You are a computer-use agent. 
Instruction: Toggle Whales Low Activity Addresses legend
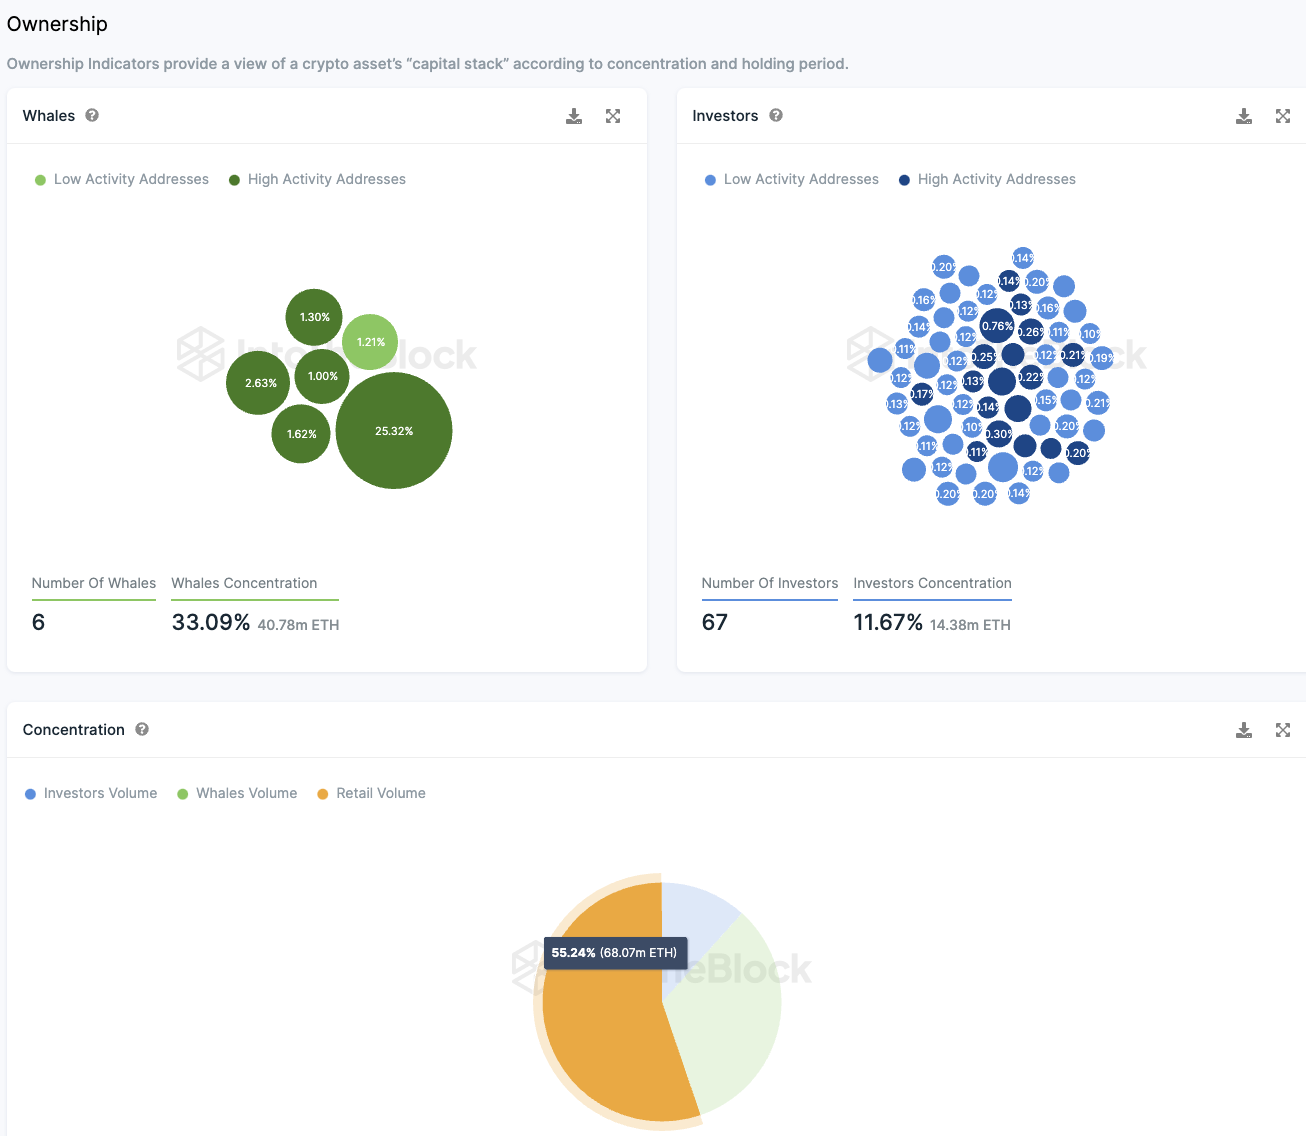pos(122,179)
